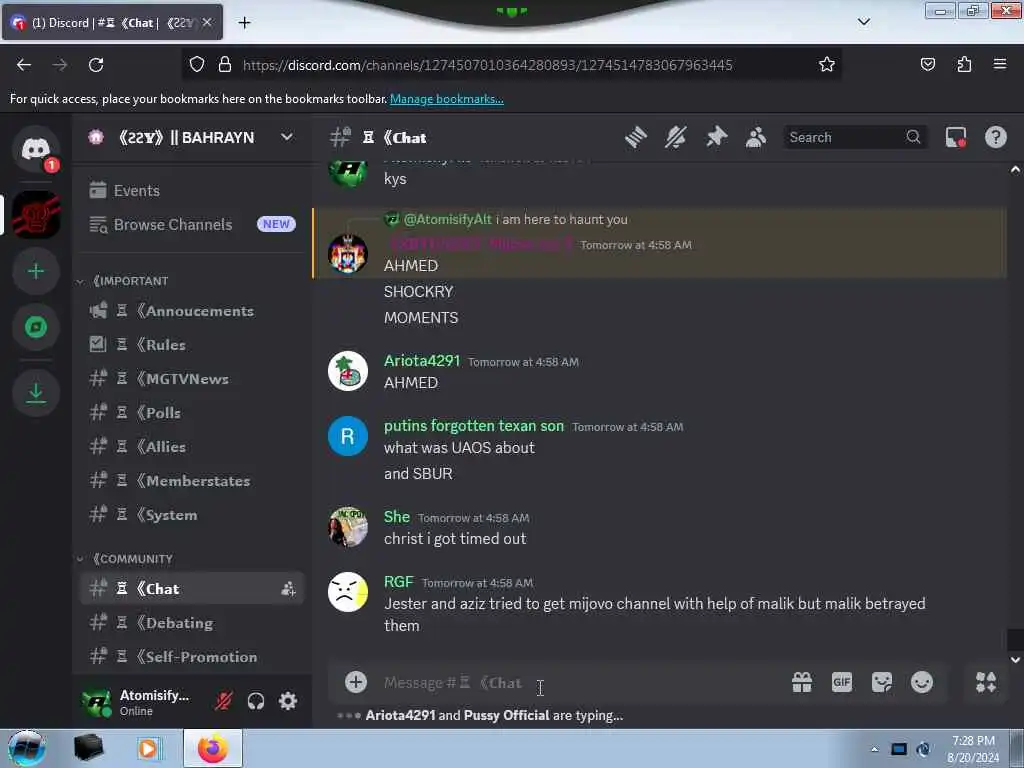1024x768 pixels.
Task: Click putins forgotten texan son username
Action: (x=473, y=426)
